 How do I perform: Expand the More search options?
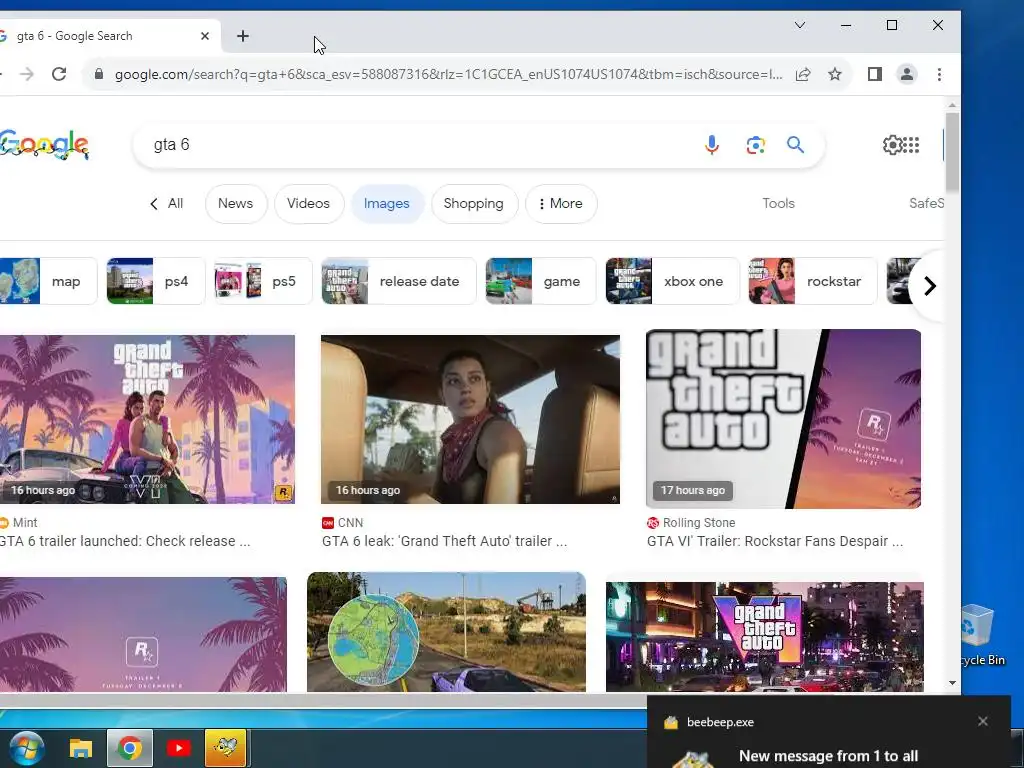pyautogui.click(x=561, y=203)
